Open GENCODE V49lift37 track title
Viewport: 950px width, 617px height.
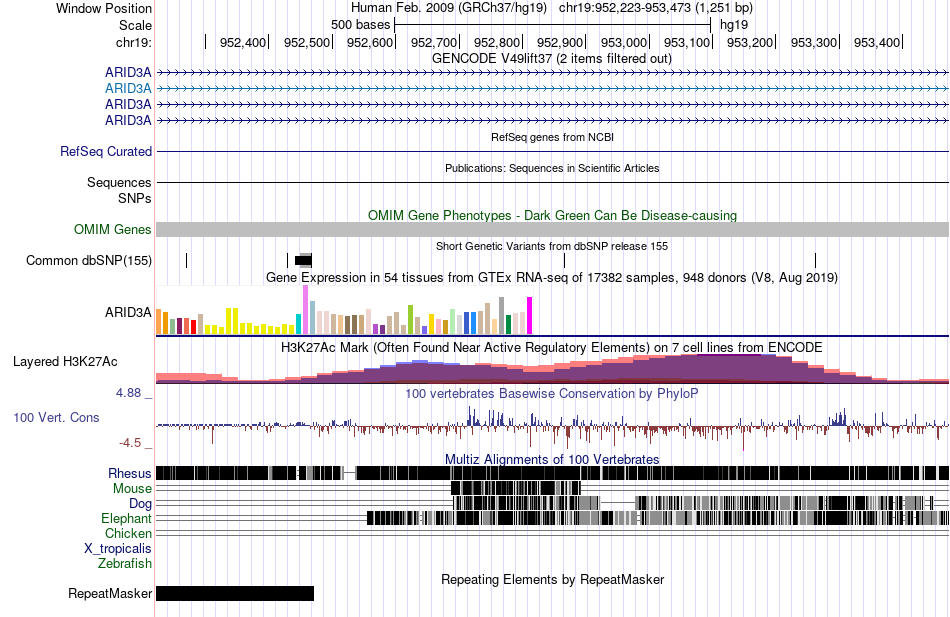pyautogui.click(x=551, y=59)
